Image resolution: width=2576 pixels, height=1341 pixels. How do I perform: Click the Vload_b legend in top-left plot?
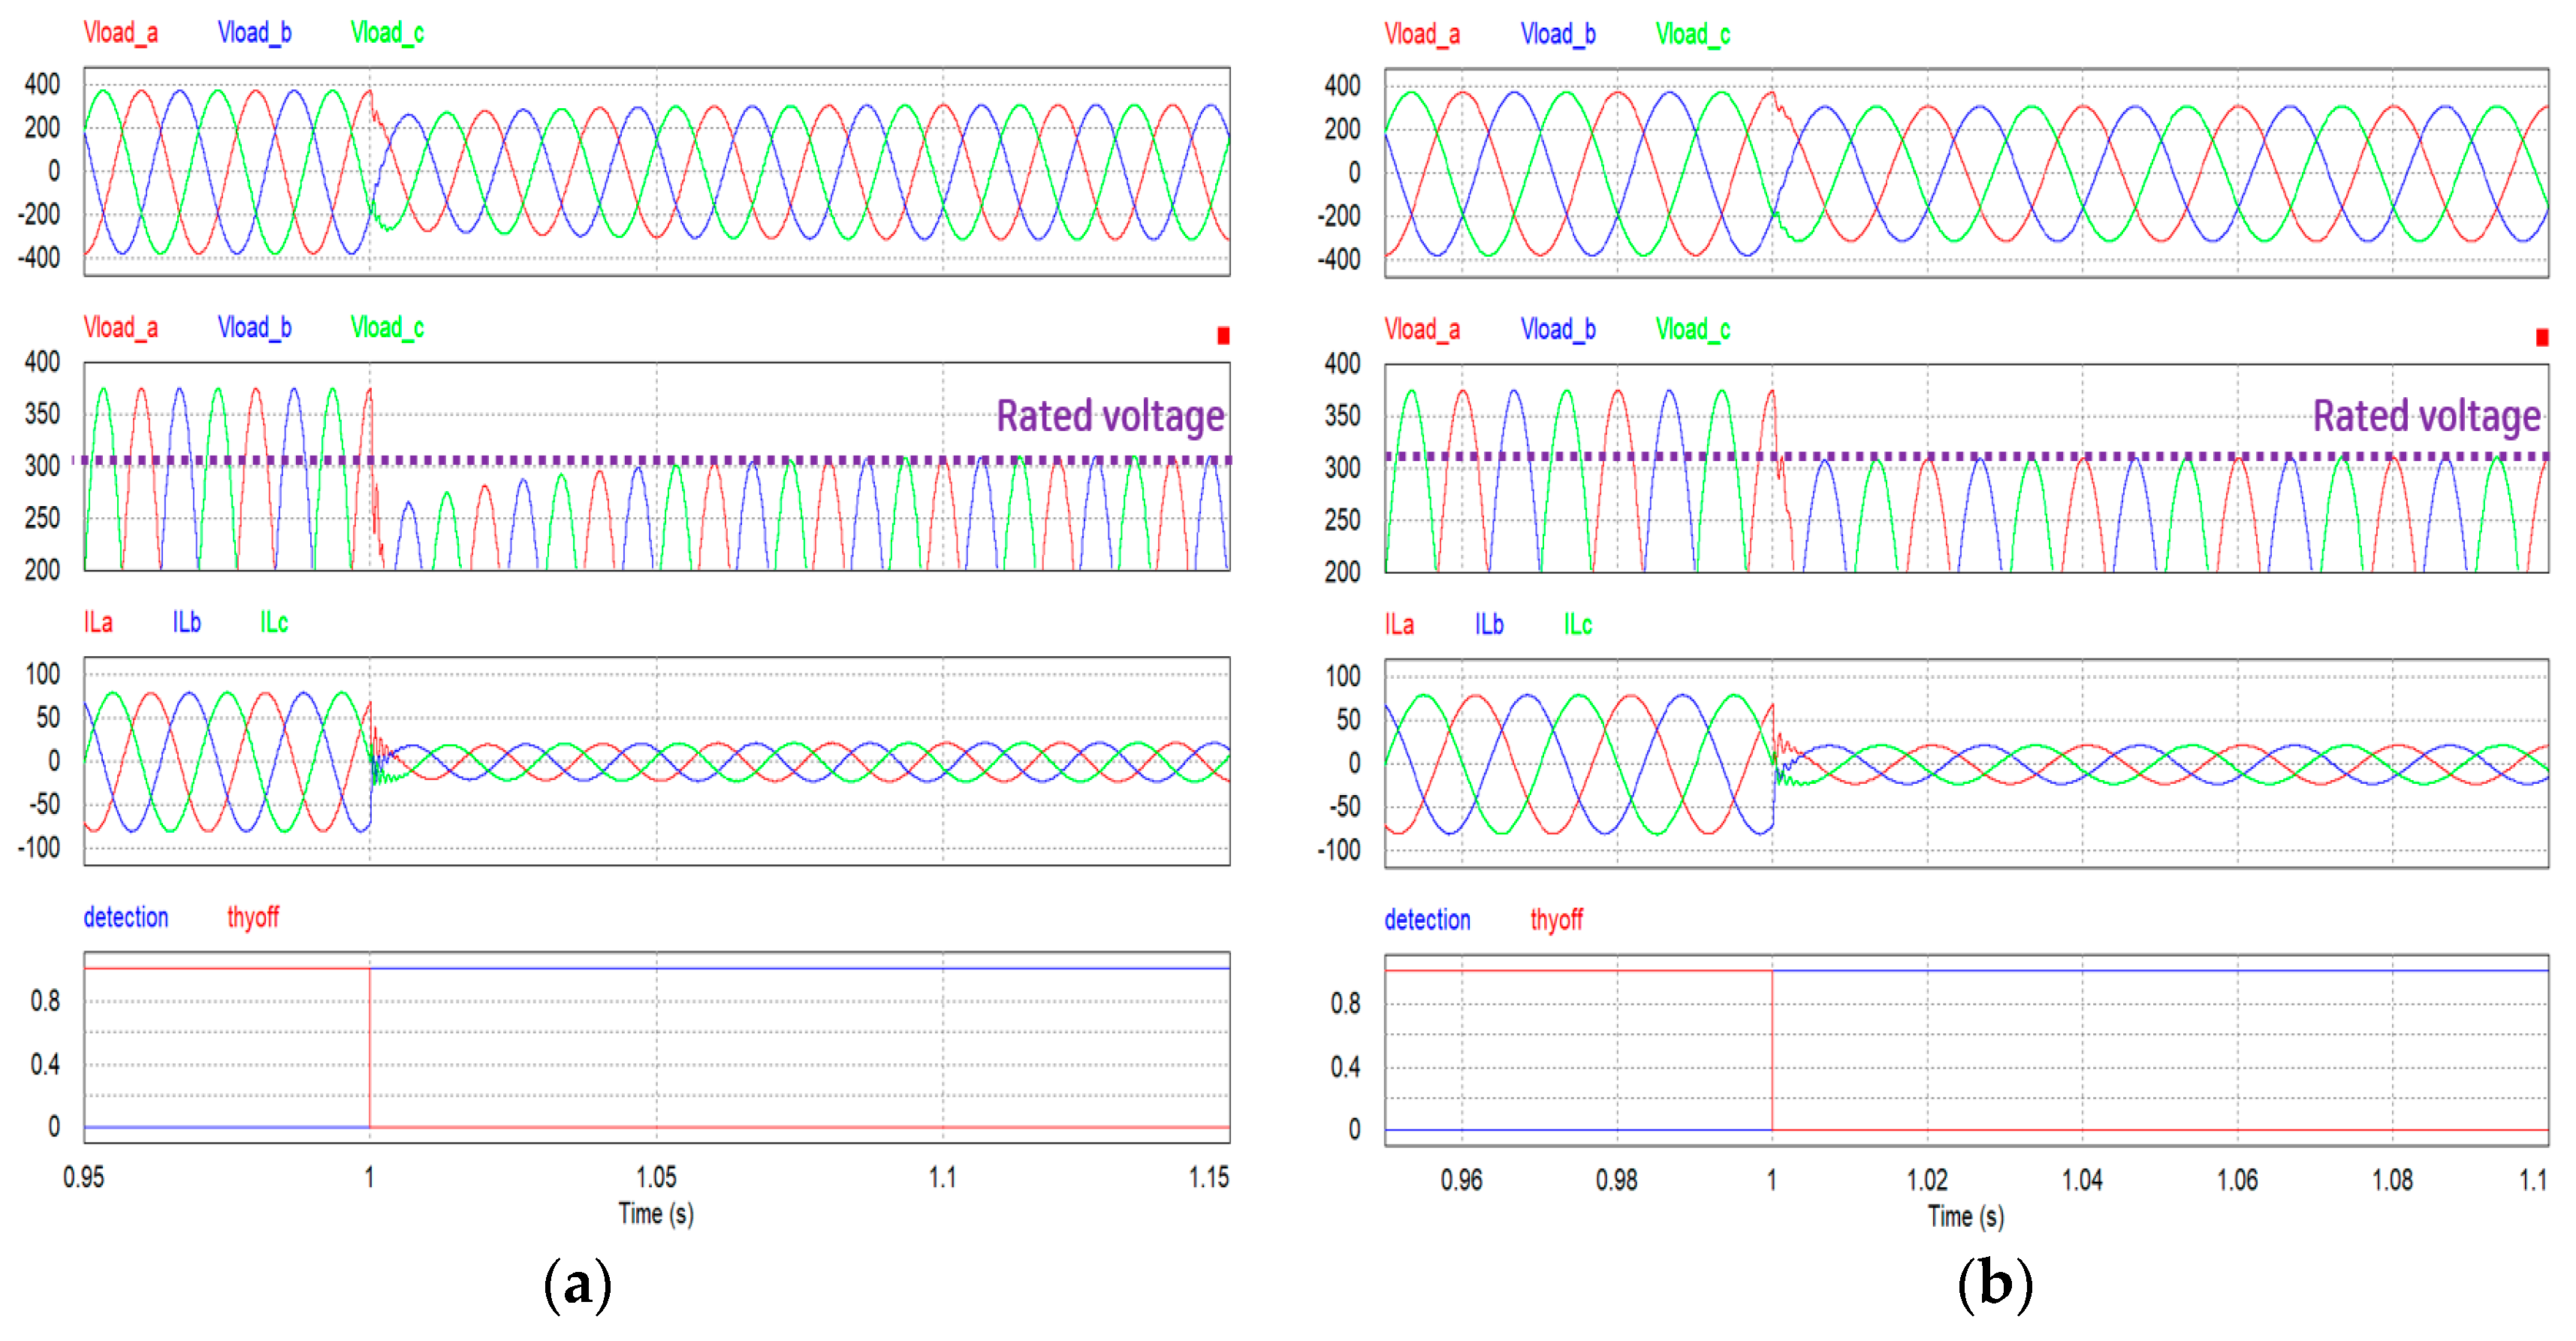254,33
